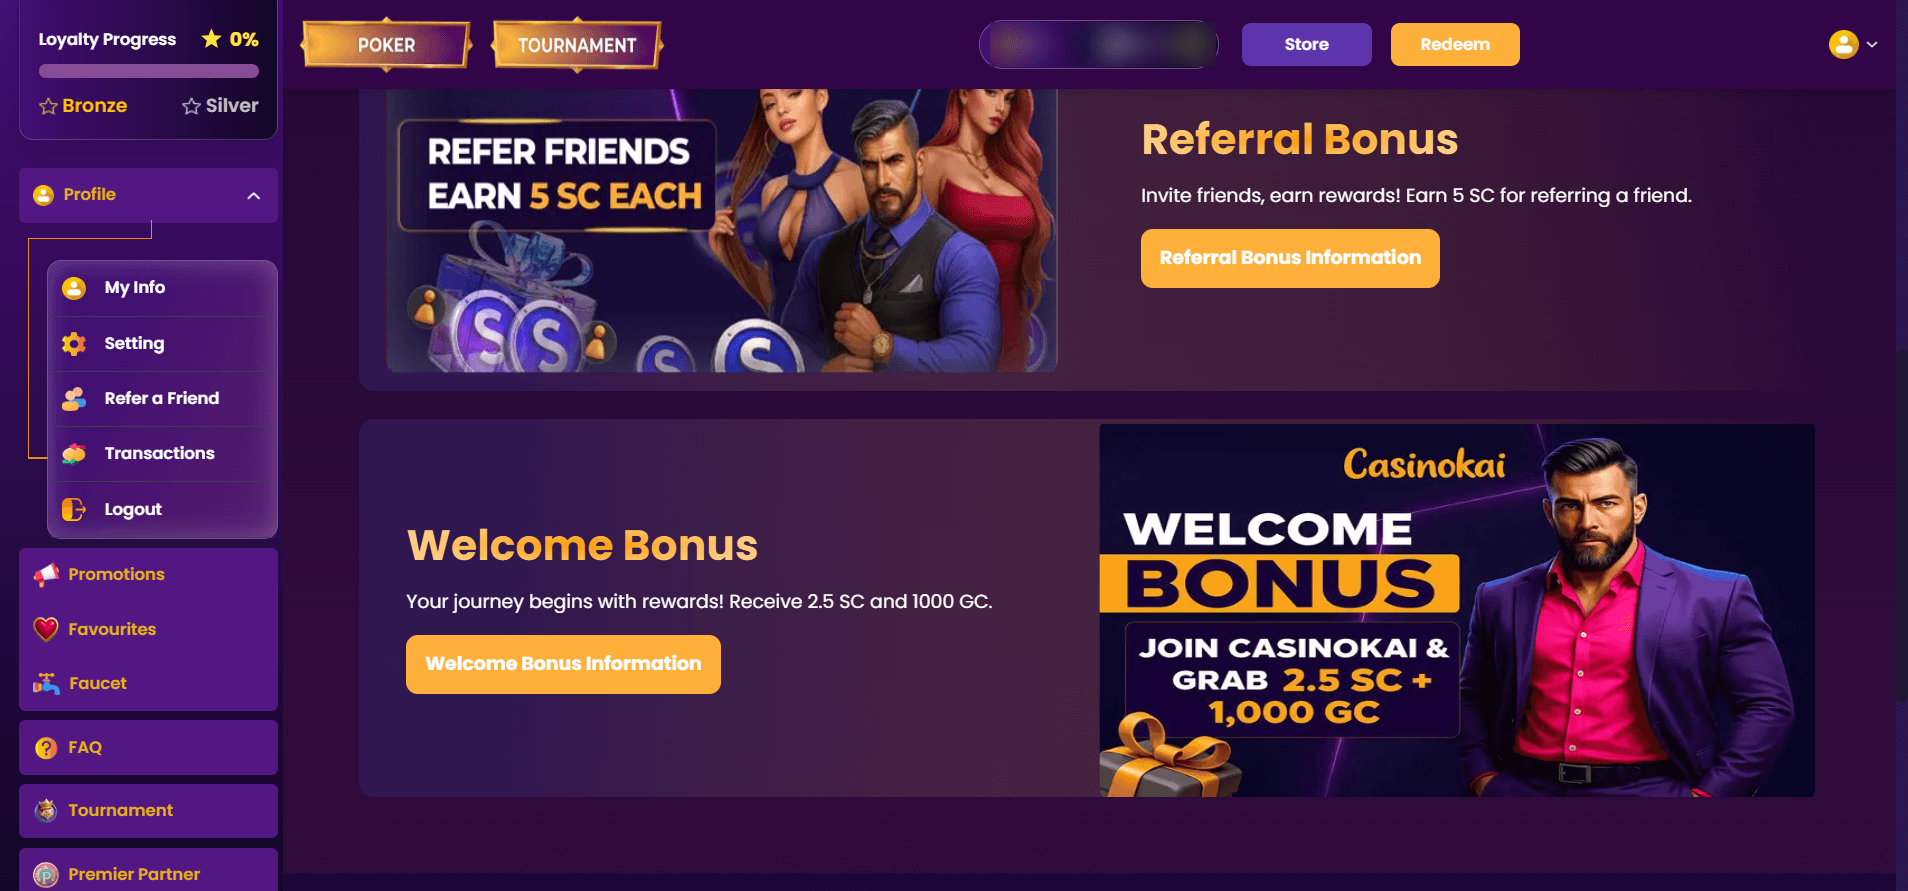Click the Faucet tap icon
This screenshot has width=1908, height=891.
[46, 684]
